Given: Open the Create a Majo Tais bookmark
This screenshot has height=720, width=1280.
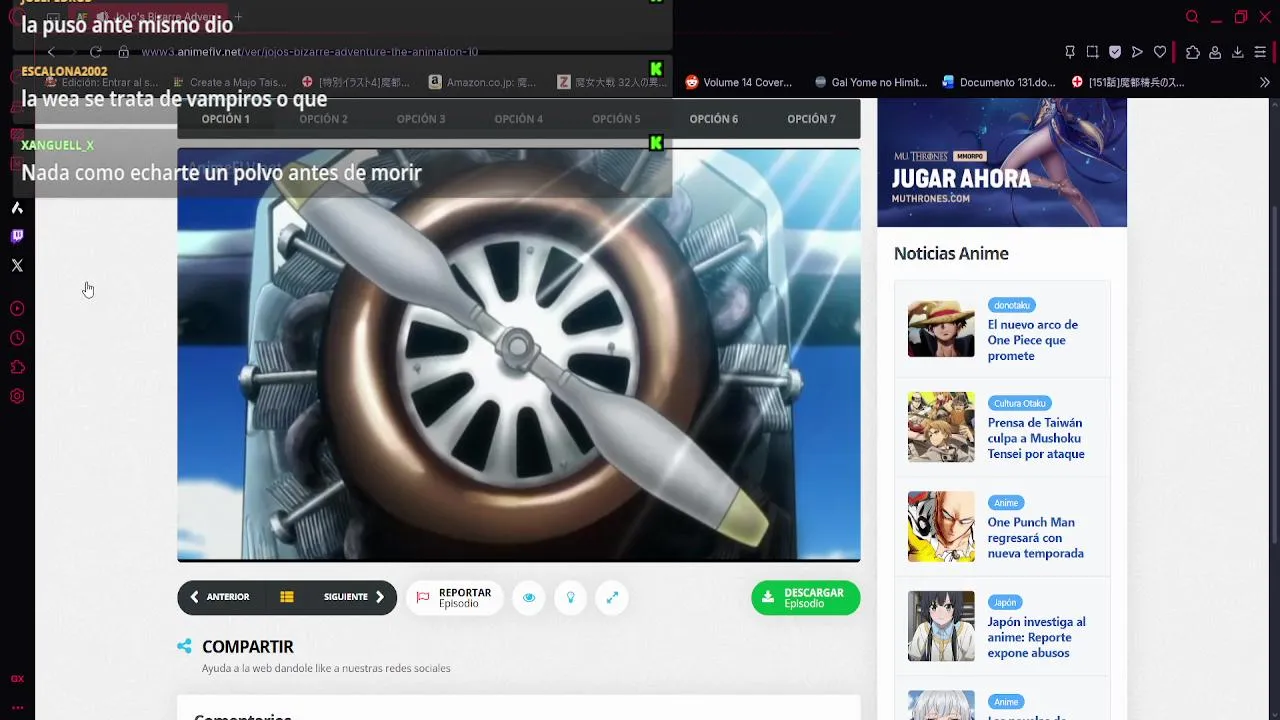Looking at the screenshot, I should [229, 82].
